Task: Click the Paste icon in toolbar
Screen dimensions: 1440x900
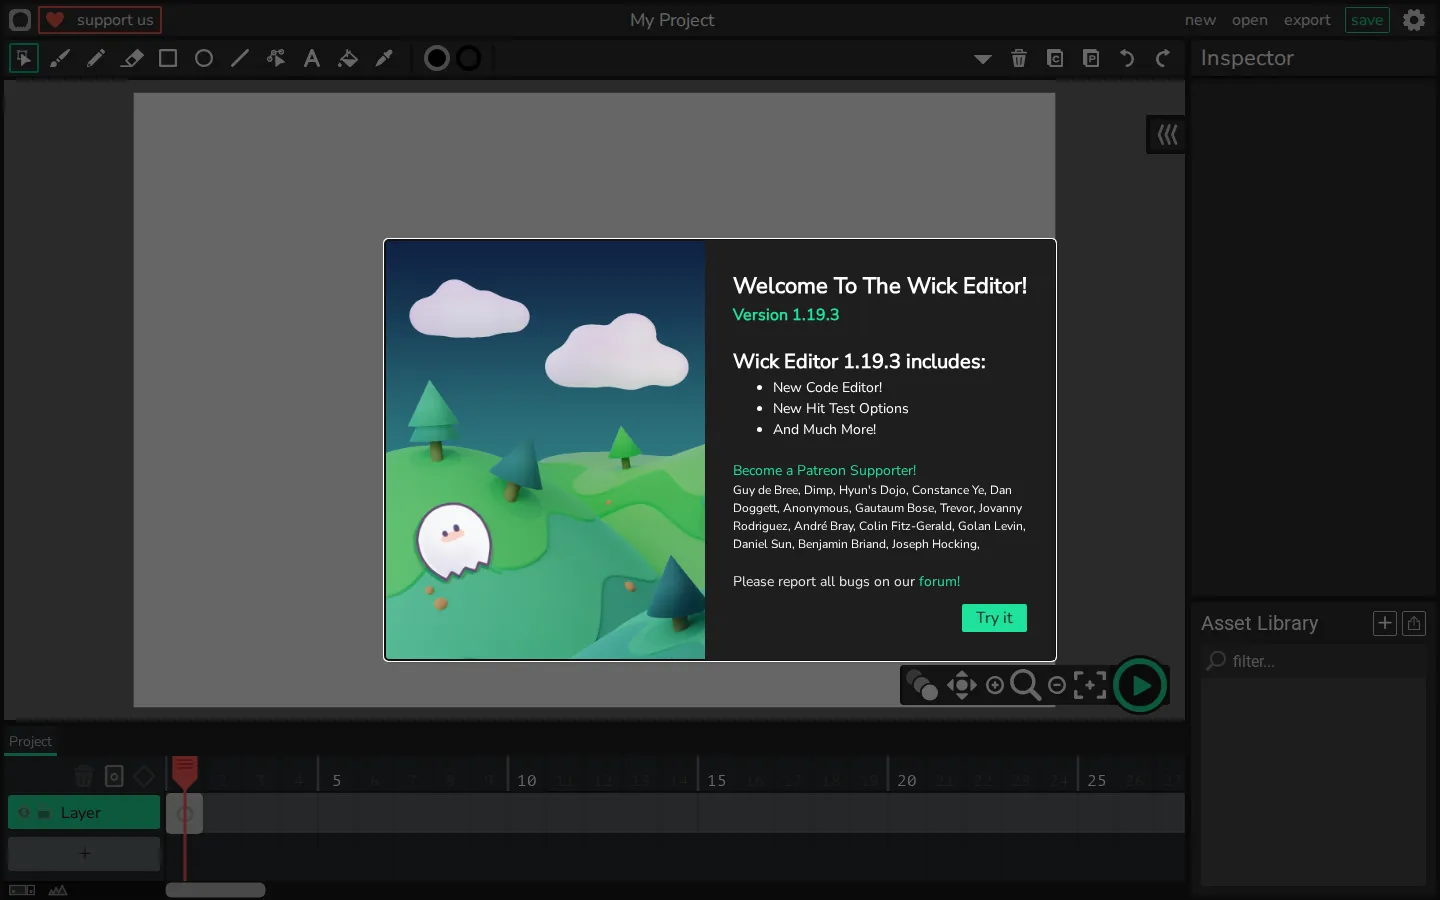Action: [1091, 58]
